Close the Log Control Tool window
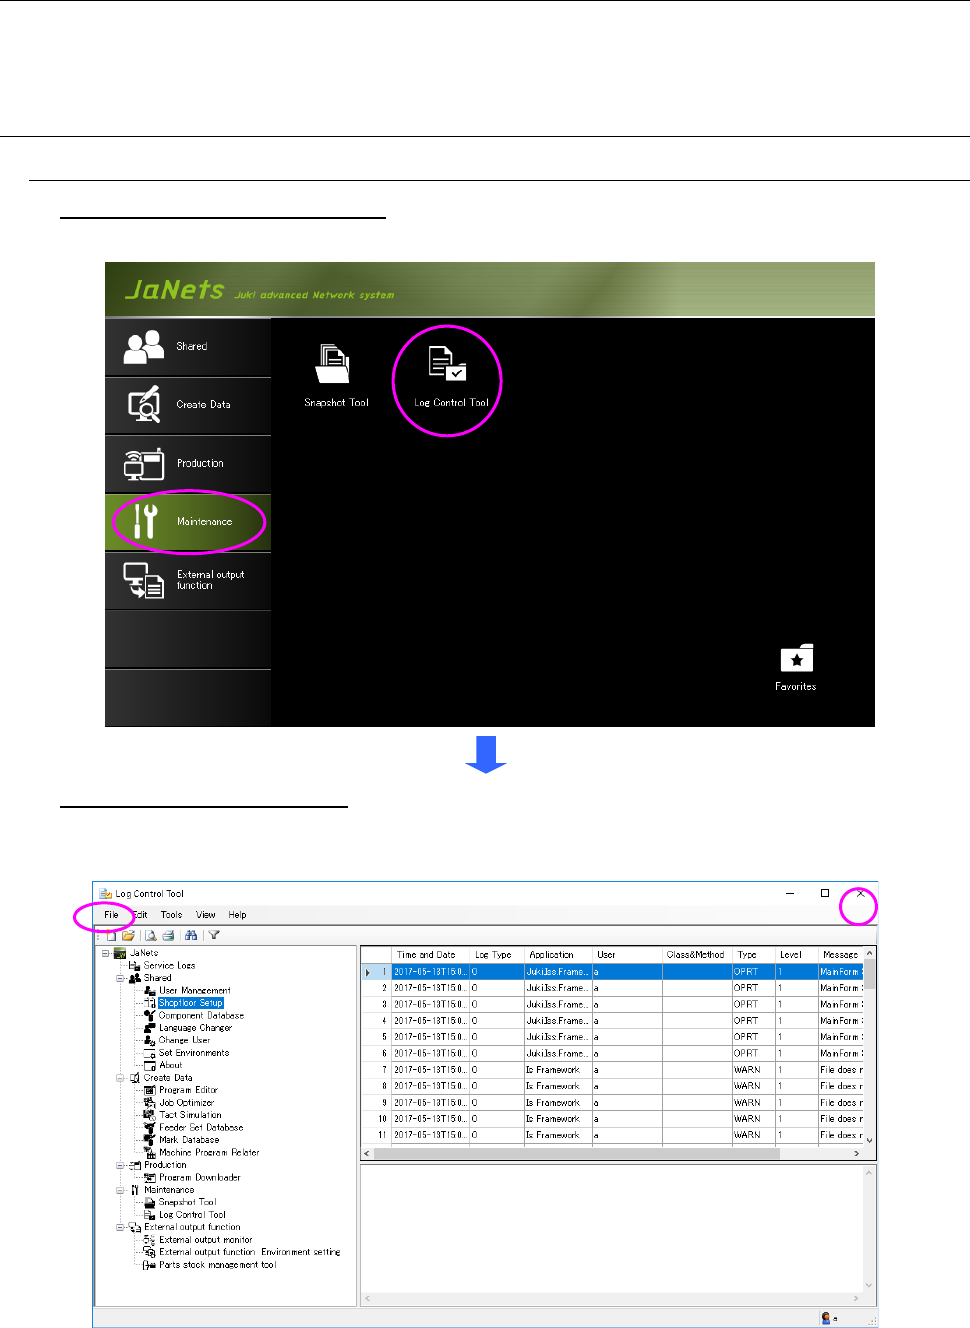The height and width of the screenshot is (1328, 970). [x=860, y=894]
